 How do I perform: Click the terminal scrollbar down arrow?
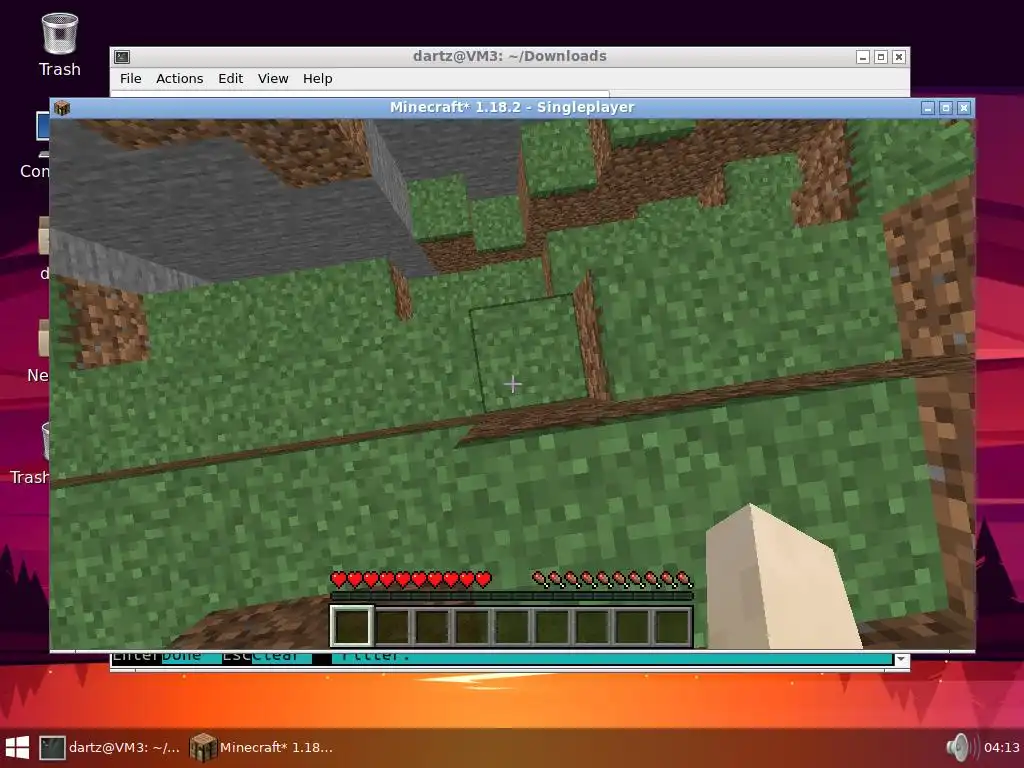pos(901,659)
